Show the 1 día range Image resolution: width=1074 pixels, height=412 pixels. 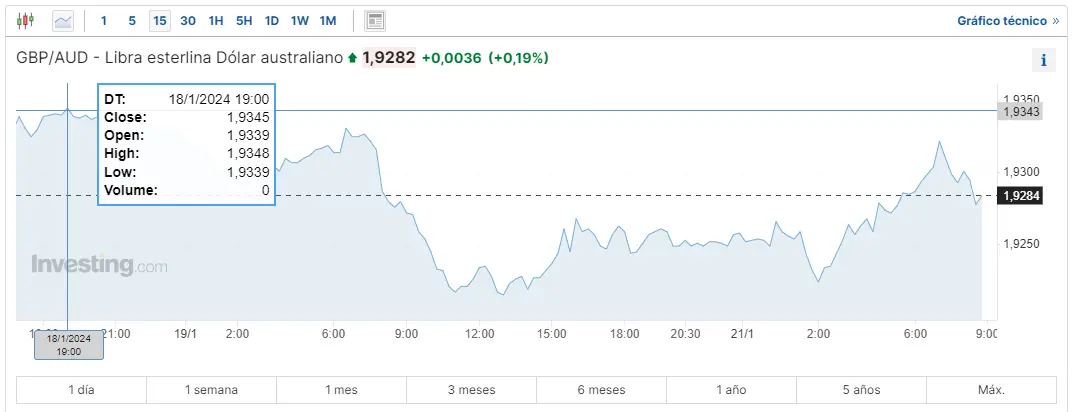click(x=82, y=390)
